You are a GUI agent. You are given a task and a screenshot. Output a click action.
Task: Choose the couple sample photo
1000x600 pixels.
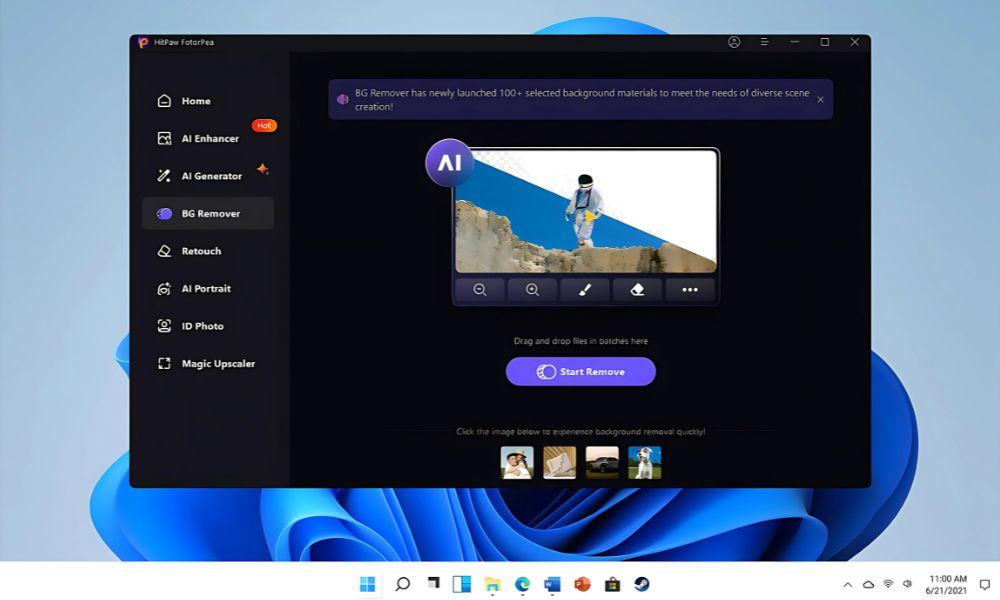click(x=517, y=462)
